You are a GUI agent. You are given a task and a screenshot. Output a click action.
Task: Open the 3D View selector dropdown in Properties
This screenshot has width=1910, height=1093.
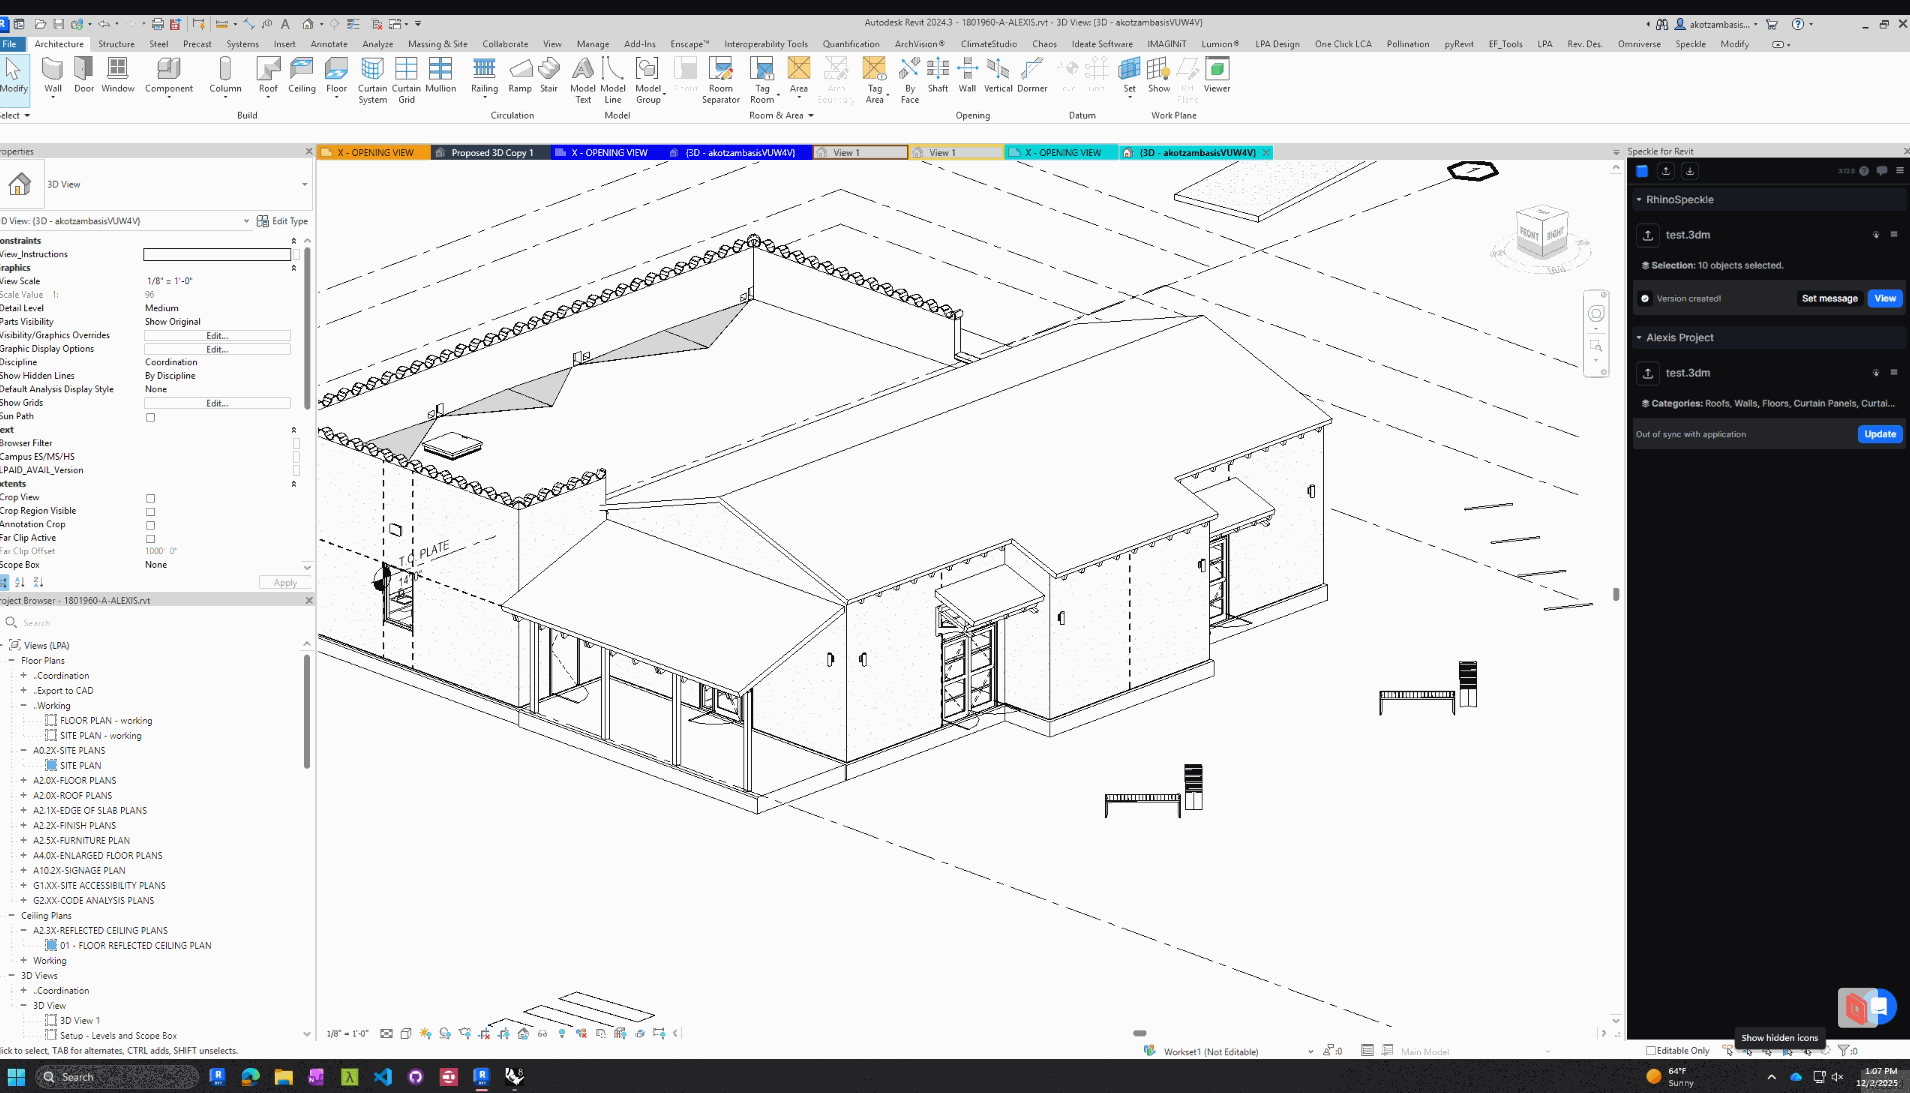tap(304, 184)
